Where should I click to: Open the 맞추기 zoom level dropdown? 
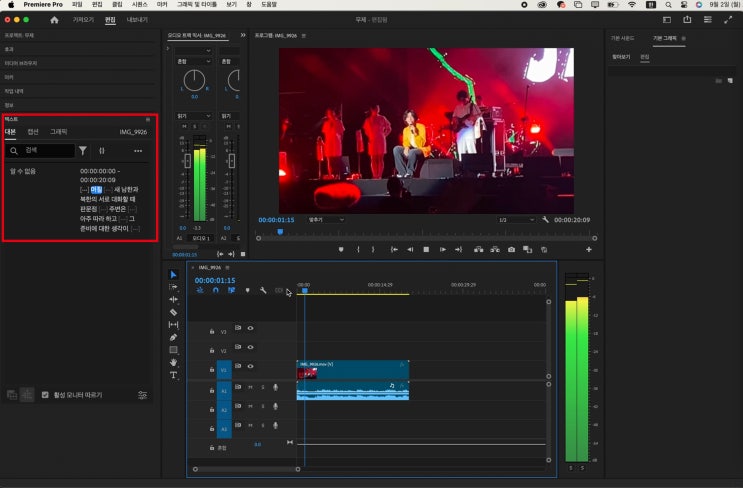pyautogui.click(x=326, y=219)
